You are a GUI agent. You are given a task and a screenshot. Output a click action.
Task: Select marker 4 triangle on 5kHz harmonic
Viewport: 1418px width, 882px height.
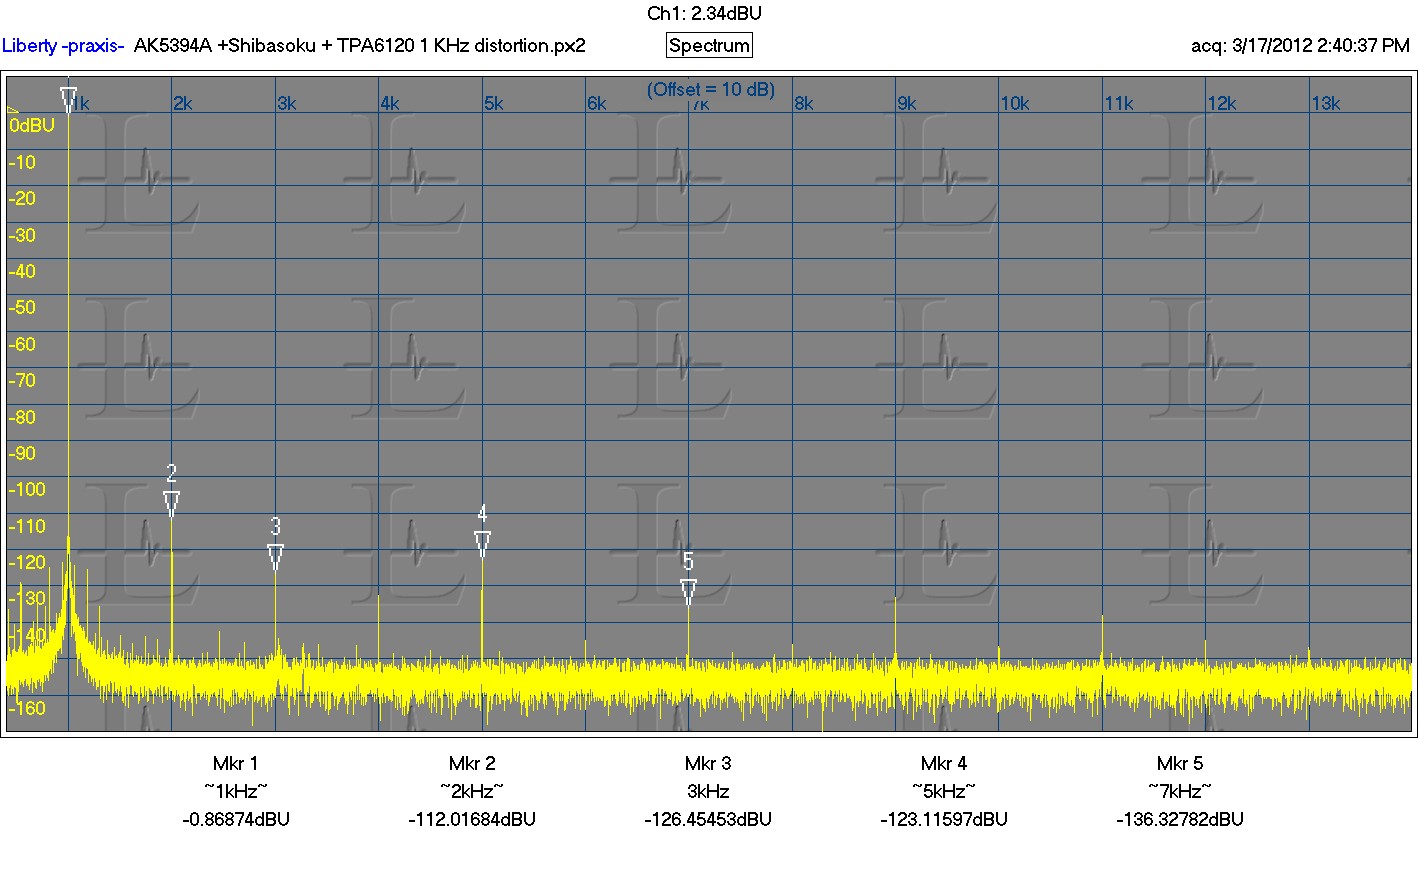pyautogui.click(x=483, y=543)
